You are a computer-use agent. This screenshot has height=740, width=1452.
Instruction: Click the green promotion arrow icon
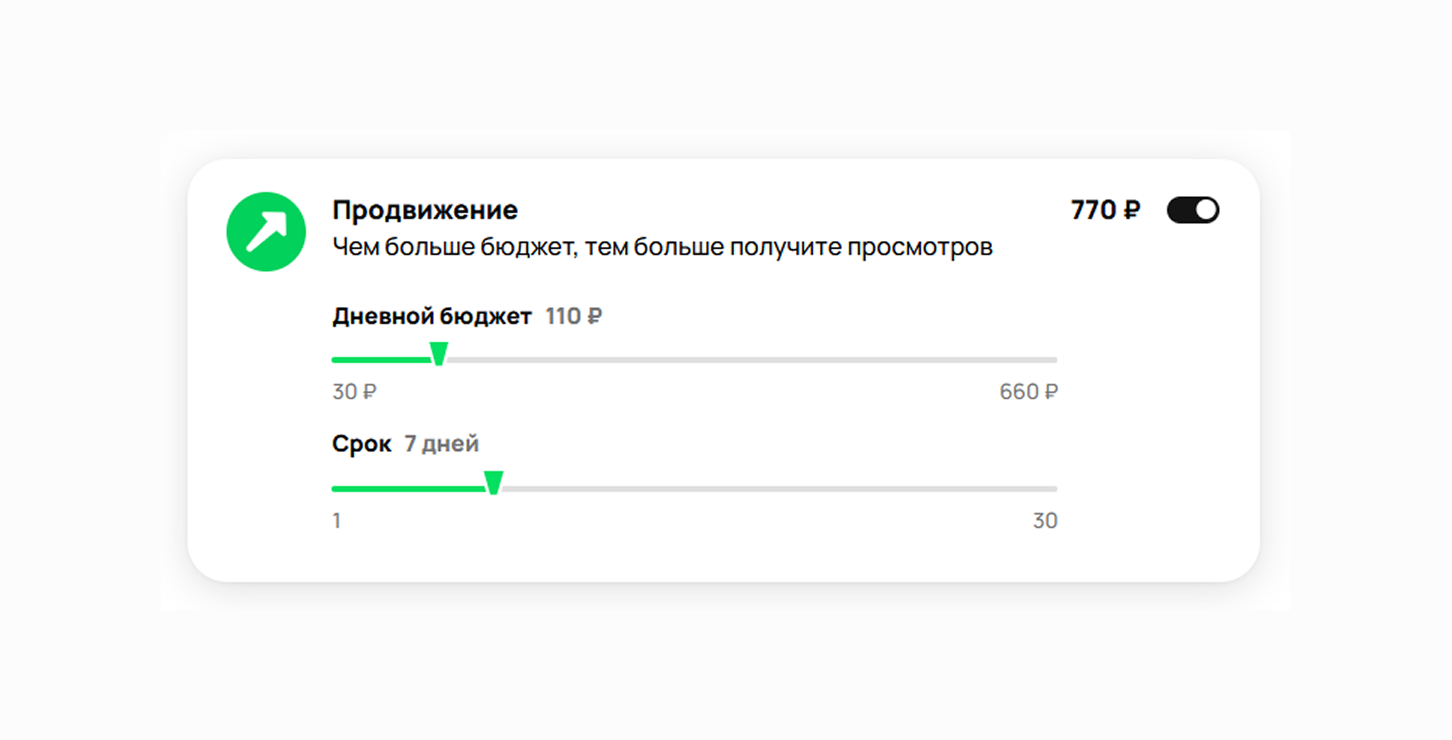[266, 232]
